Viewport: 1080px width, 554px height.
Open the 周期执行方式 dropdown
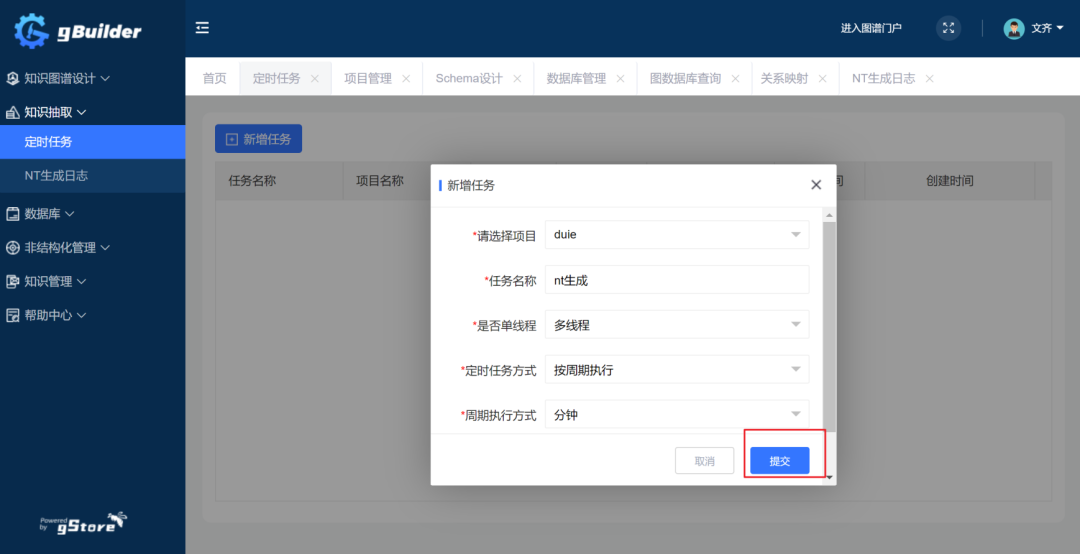(677, 414)
